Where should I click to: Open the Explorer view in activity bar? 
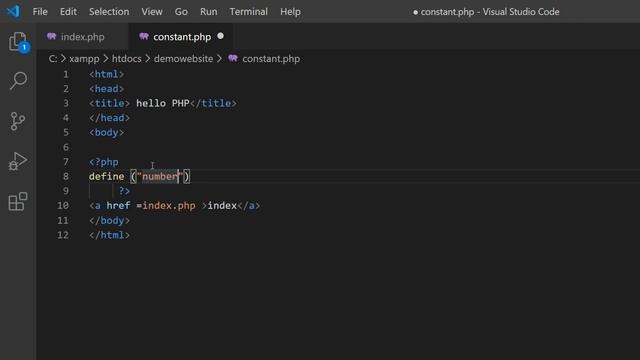pyautogui.click(x=18, y=41)
